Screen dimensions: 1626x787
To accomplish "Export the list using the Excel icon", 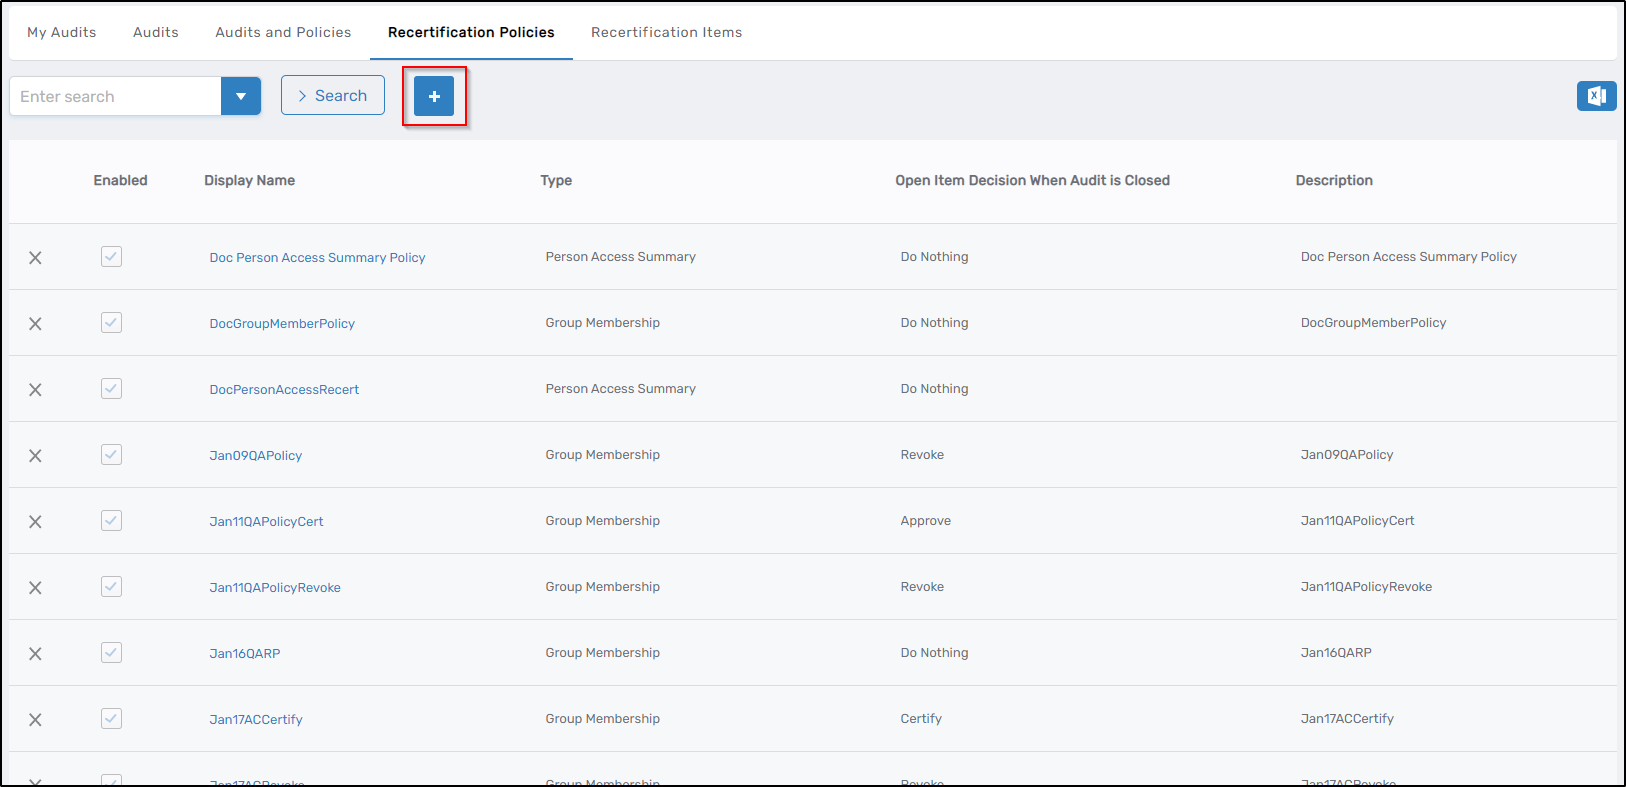I will point(1596,96).
